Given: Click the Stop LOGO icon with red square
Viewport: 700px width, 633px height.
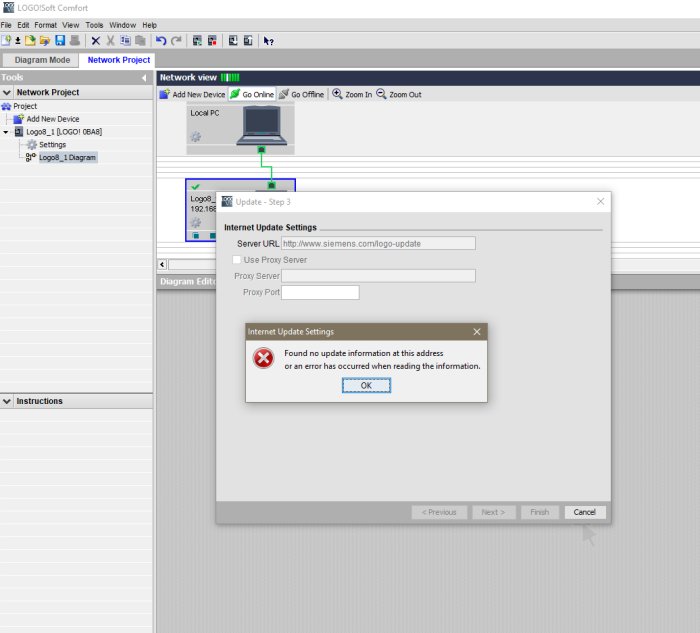Looking at the screenshot, I should [x=212, y=41].
